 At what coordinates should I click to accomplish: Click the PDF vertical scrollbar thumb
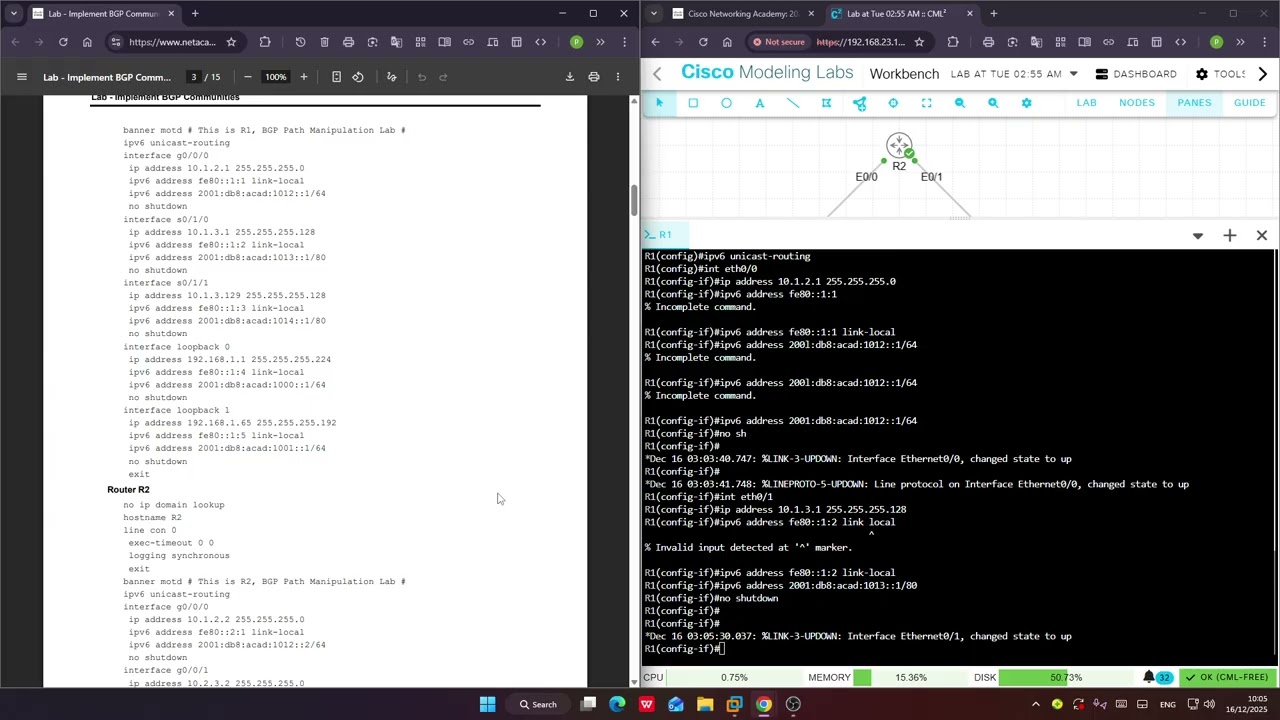[x=634, y=200]
